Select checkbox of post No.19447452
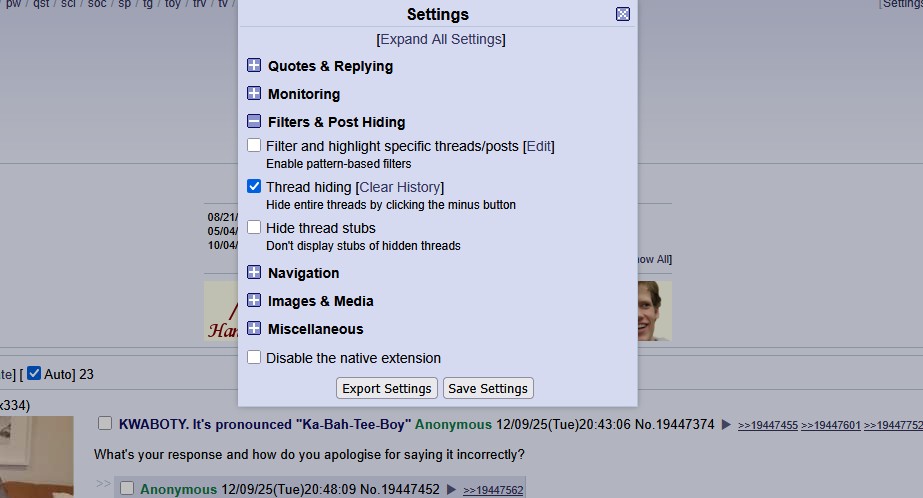 tap(127, 489)
